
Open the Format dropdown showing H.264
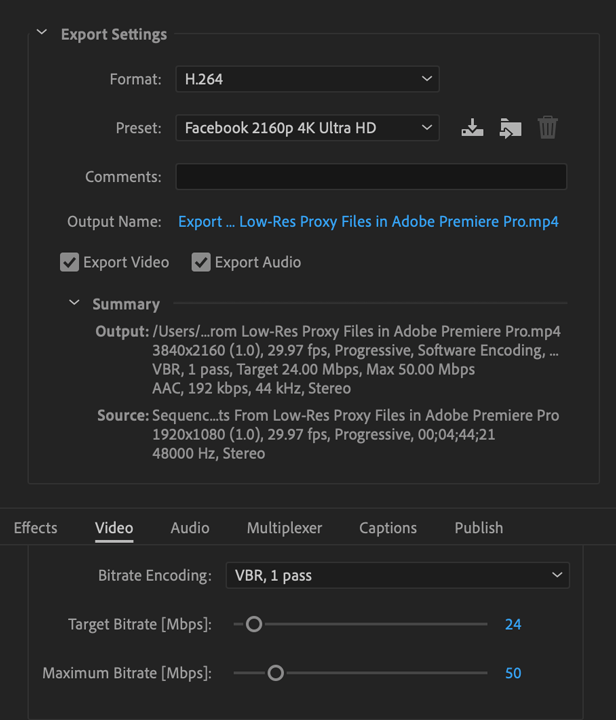click(308, 79)
